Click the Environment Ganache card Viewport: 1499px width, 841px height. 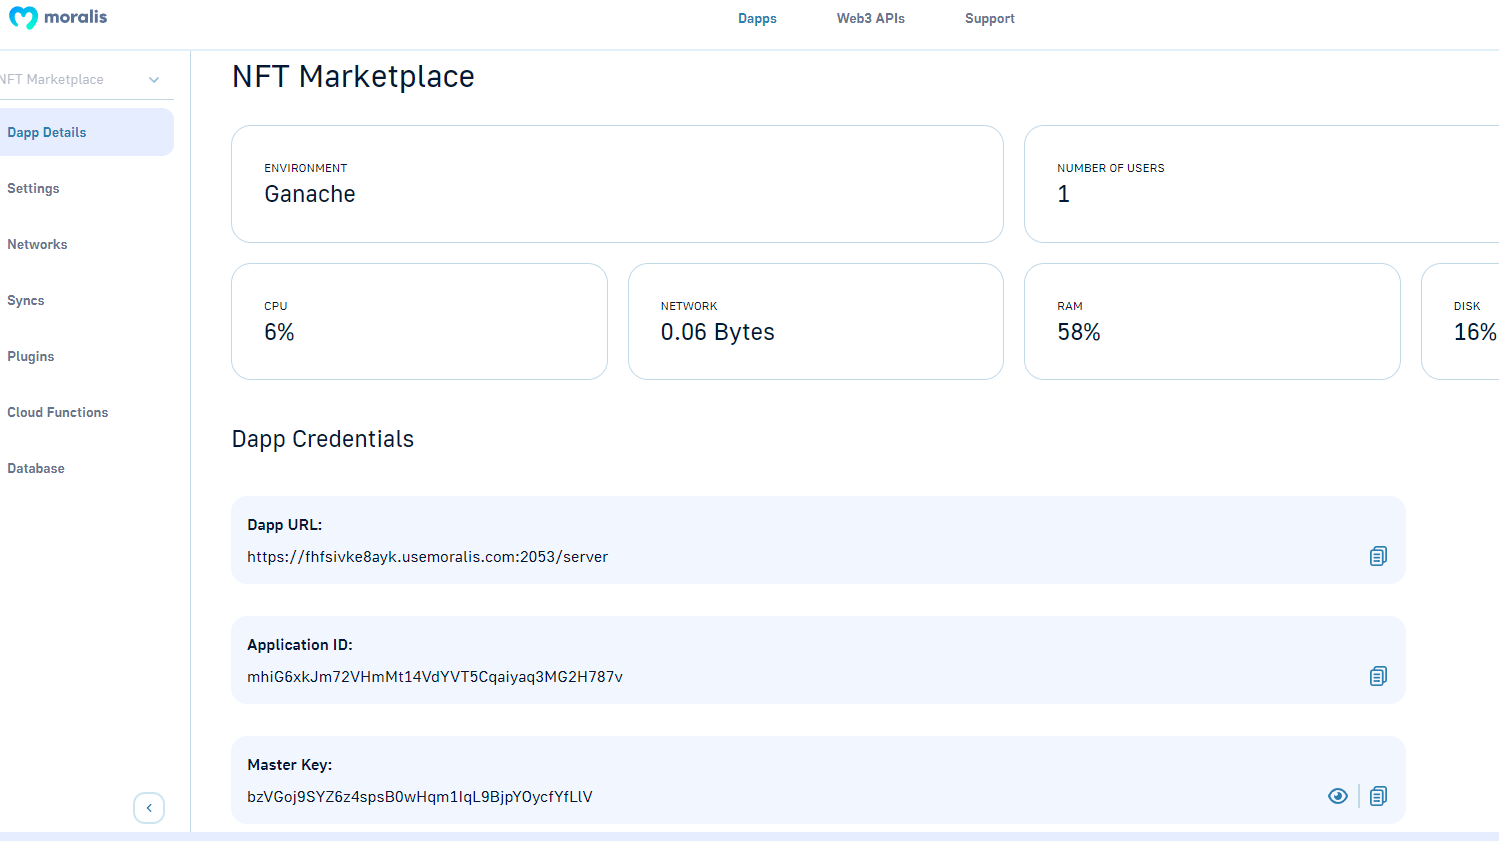click(x=617, y=184)
